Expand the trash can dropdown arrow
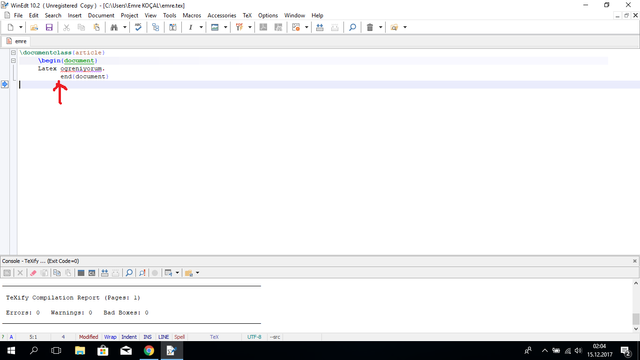Image resolution: width=640 pixels, height=360 pixels. (x=380, y=27)
